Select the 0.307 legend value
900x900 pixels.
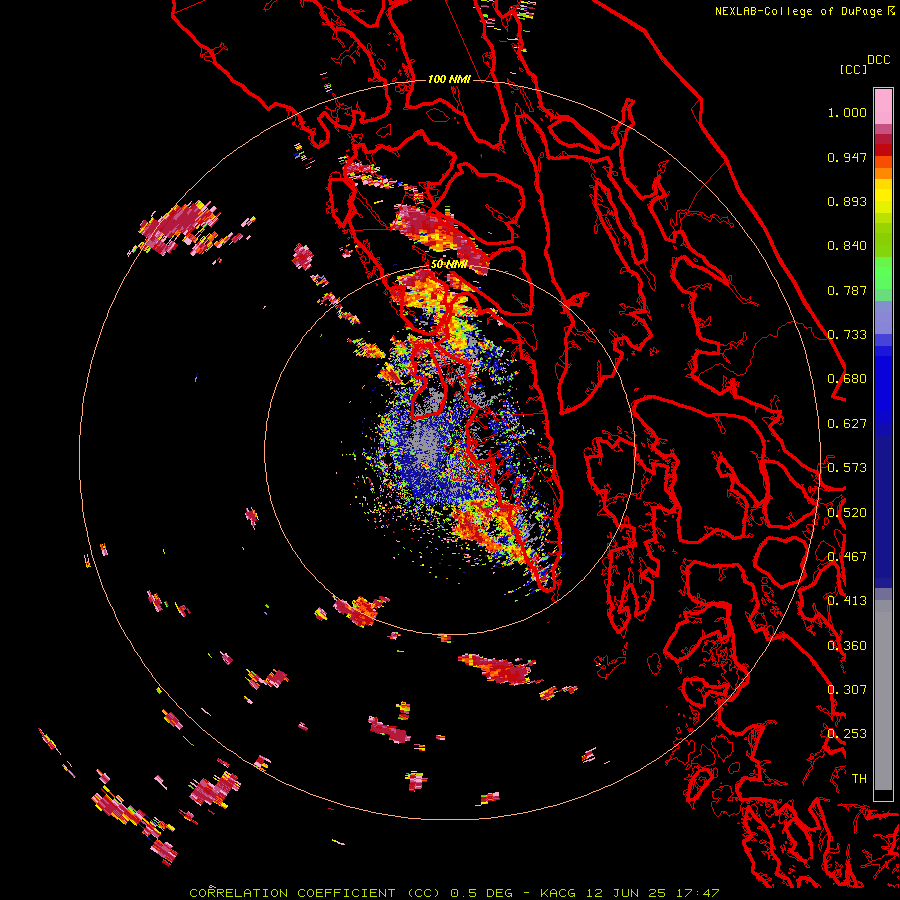(847, 690)
